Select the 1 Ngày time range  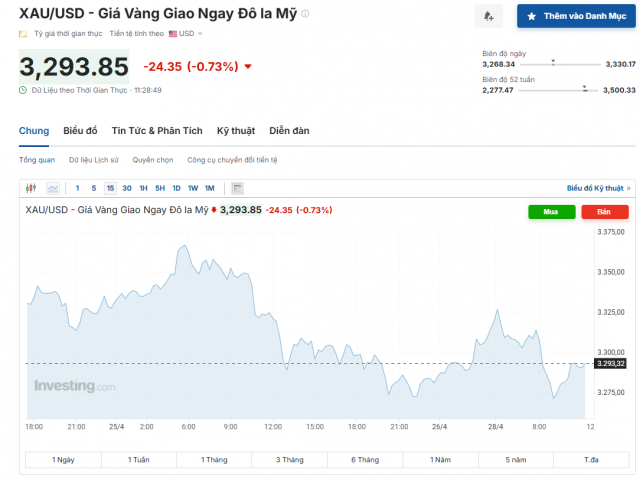point(63,460)
